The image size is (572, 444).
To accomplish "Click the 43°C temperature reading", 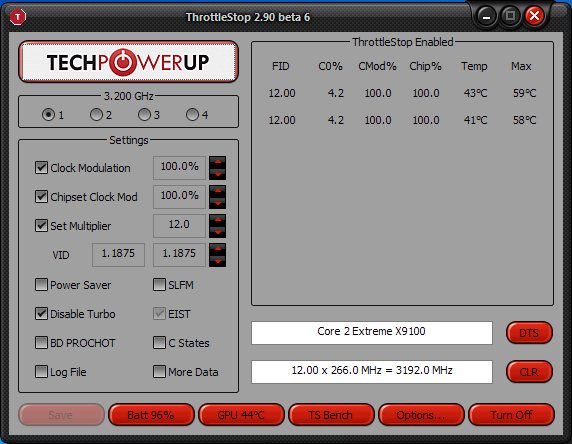I will [x=475, y=93].
